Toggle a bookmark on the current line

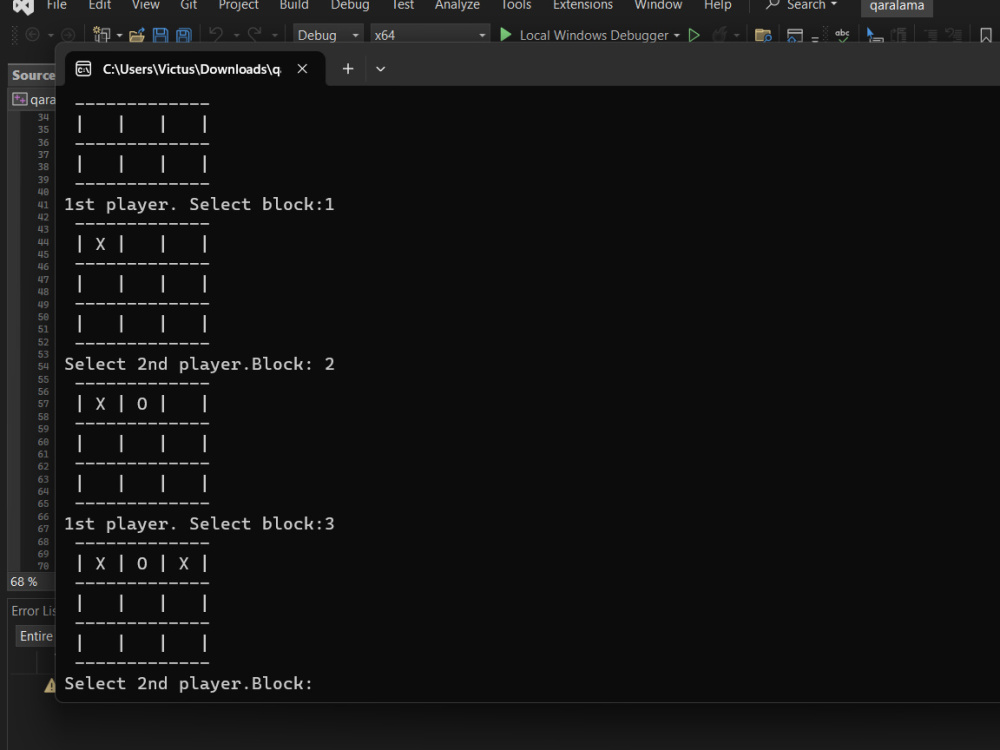click(988, 34)
